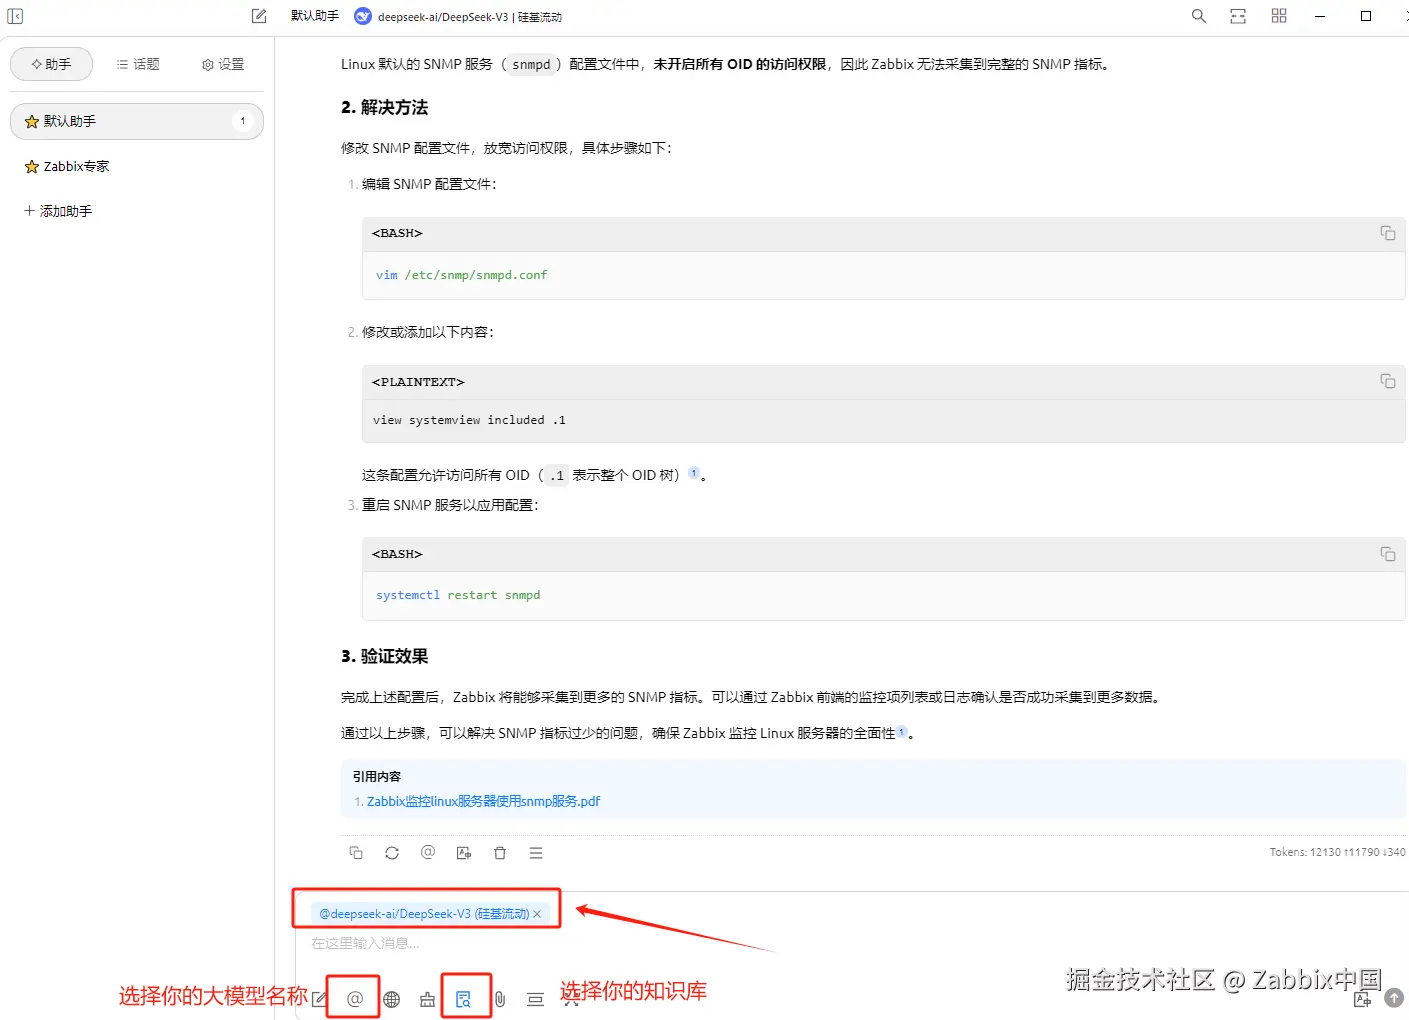Click 添加助手 to add an assistant
This screenshot has width=1409, height=1020.
tap(58, 211)
